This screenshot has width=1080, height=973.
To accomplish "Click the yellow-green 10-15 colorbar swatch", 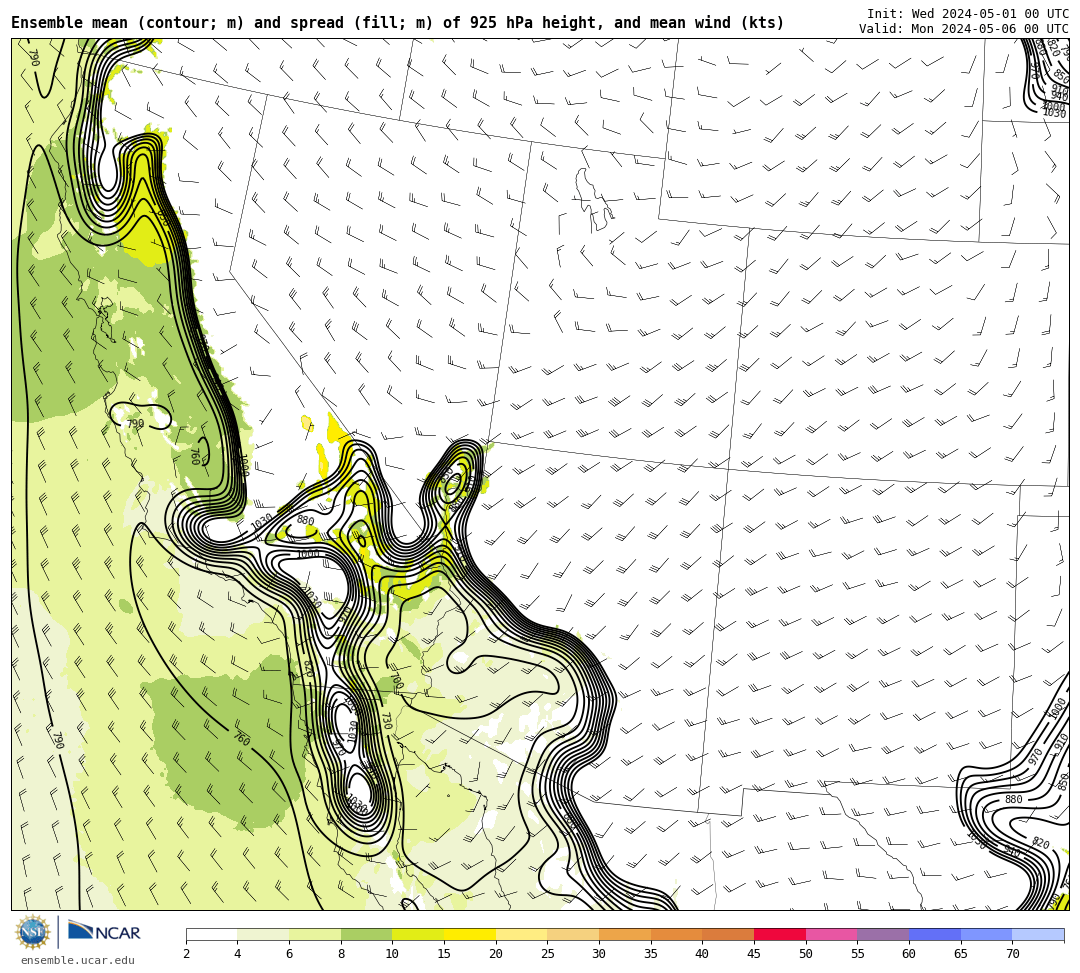I will click(418, 934).
